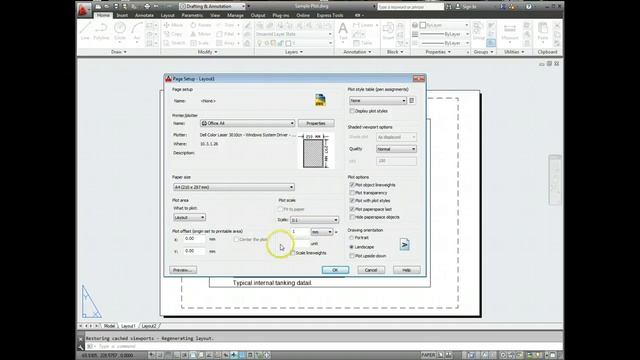Select the Line tool in Draw panel
This screenshot has width=640, height=360.
click(x=85, y=31)
